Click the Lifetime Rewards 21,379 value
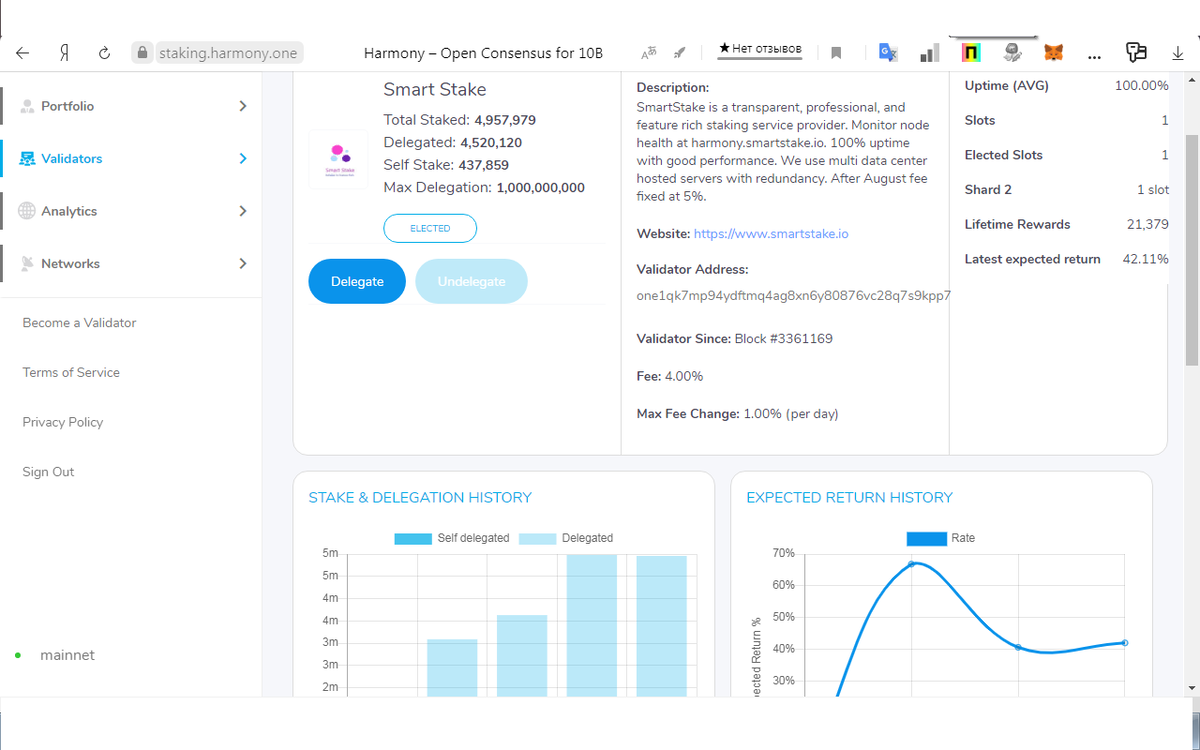The height and width of the screenshot is (750, 1200). point(1147,224)
